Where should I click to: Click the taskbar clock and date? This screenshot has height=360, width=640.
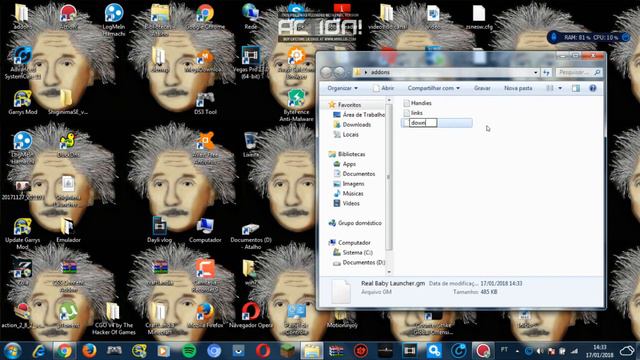pyautogui.click(x=600, y=351)
